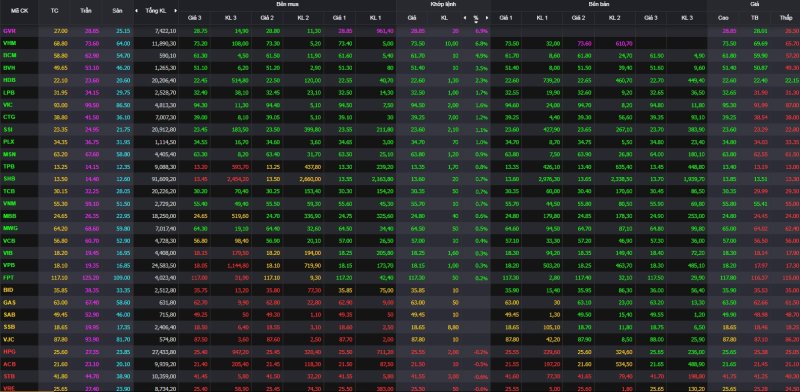Viewport: 800px width, 392px height.
Task: Open the HPG stock symbol
Action: 9,352
